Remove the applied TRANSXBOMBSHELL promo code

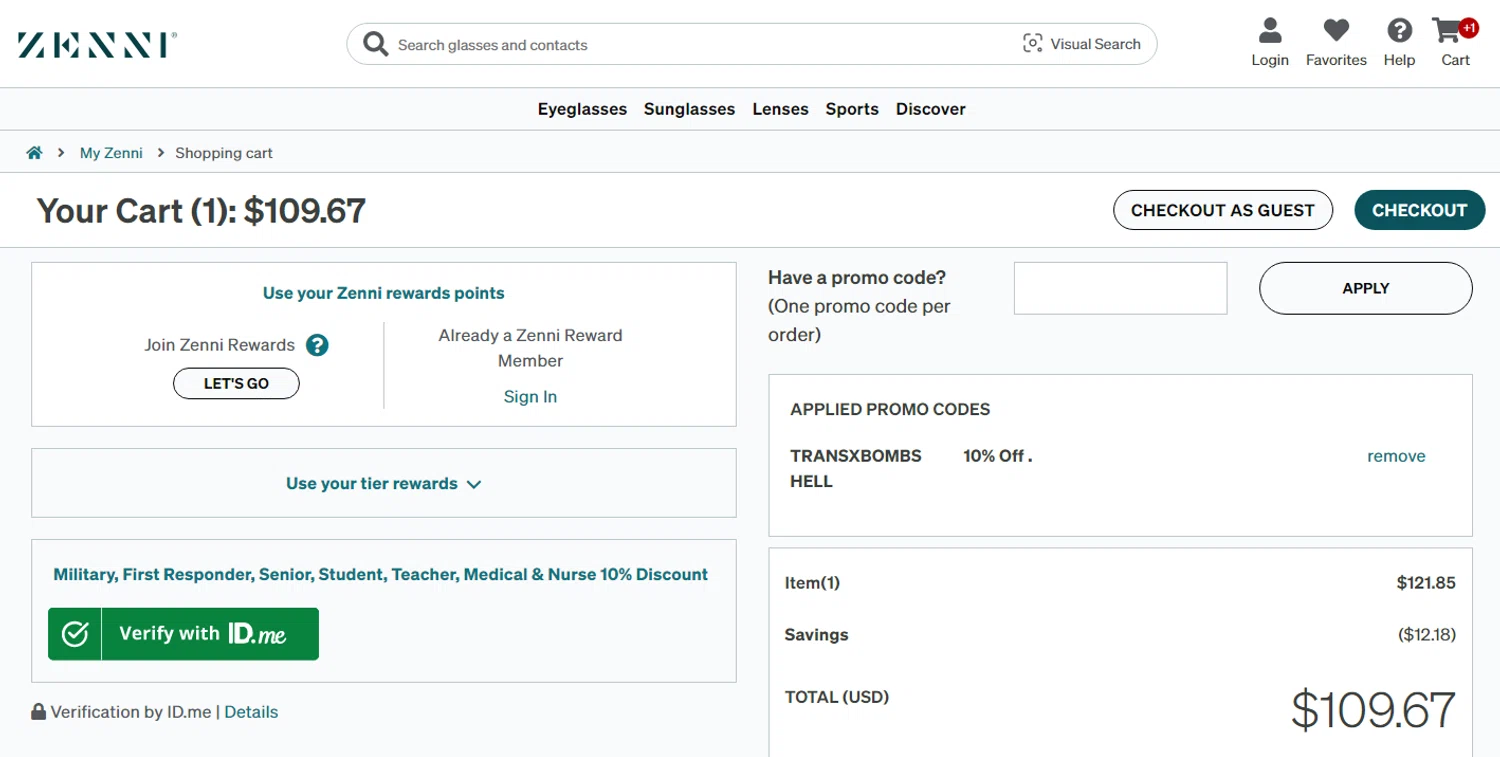(1396, 456)
